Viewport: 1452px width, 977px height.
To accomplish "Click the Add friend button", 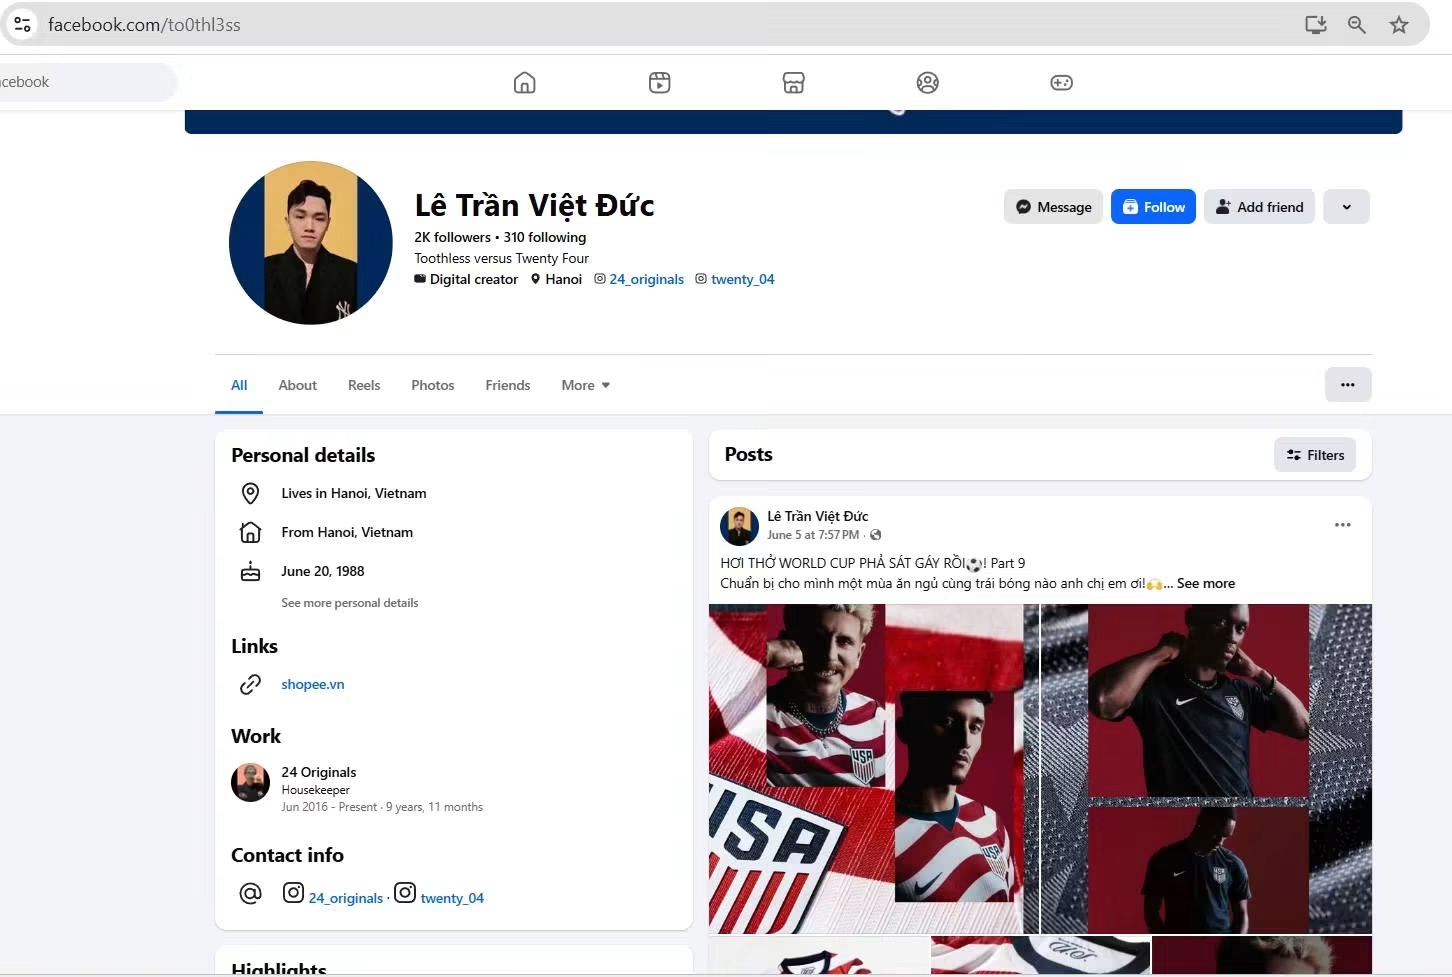I will click(x=1259, y=207).
